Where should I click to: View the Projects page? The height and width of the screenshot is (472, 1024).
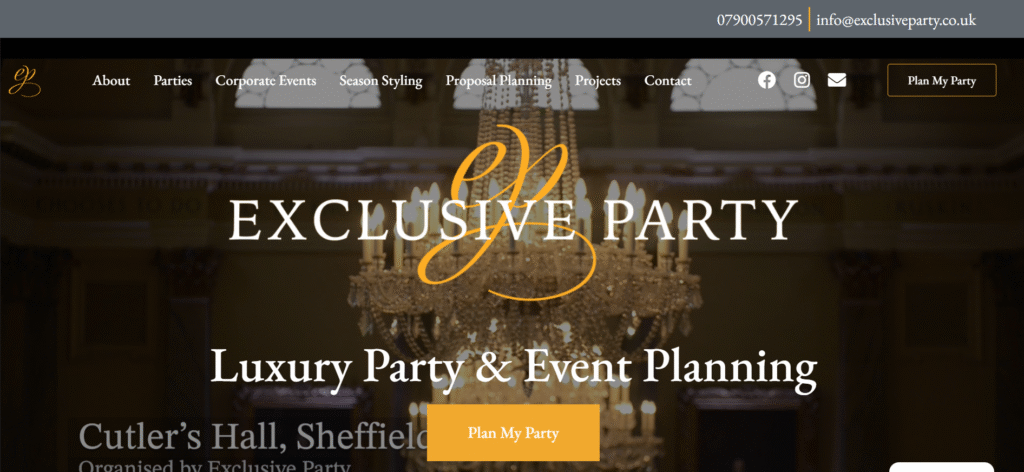(x=598, y=81)
